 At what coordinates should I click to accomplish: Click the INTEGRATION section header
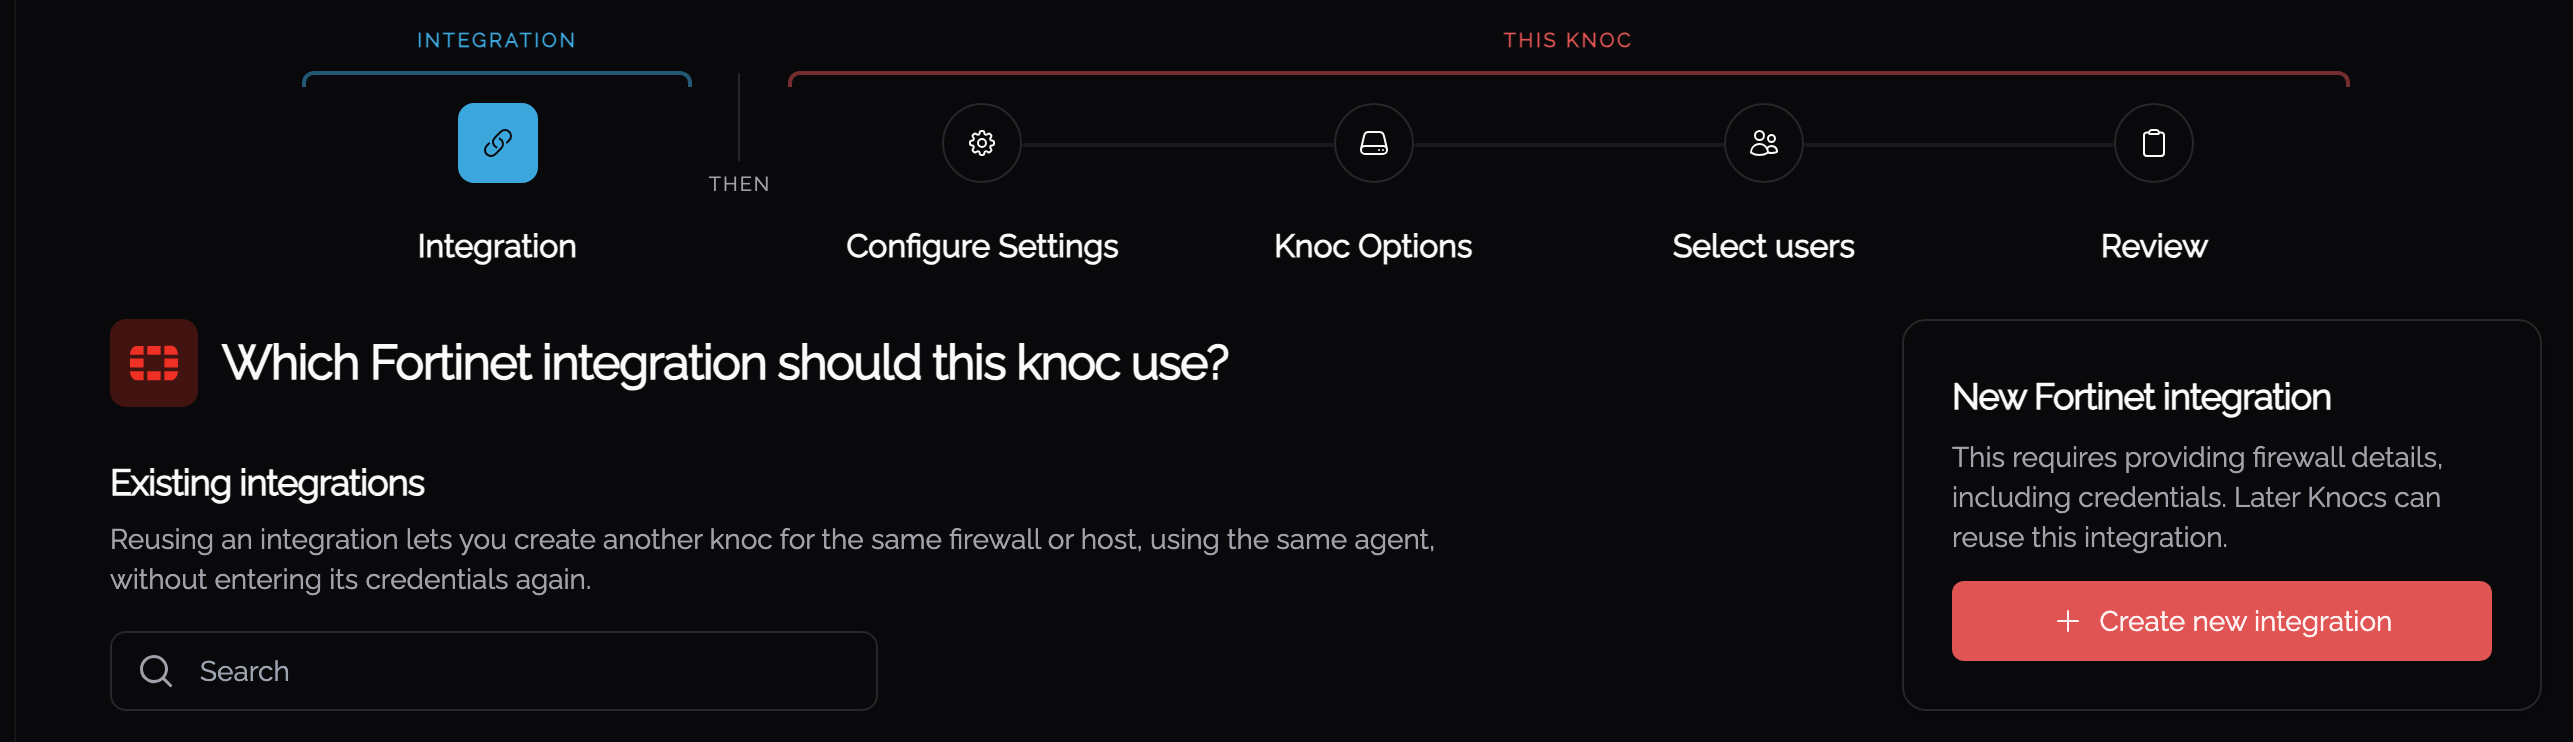(x=496, y=40)
